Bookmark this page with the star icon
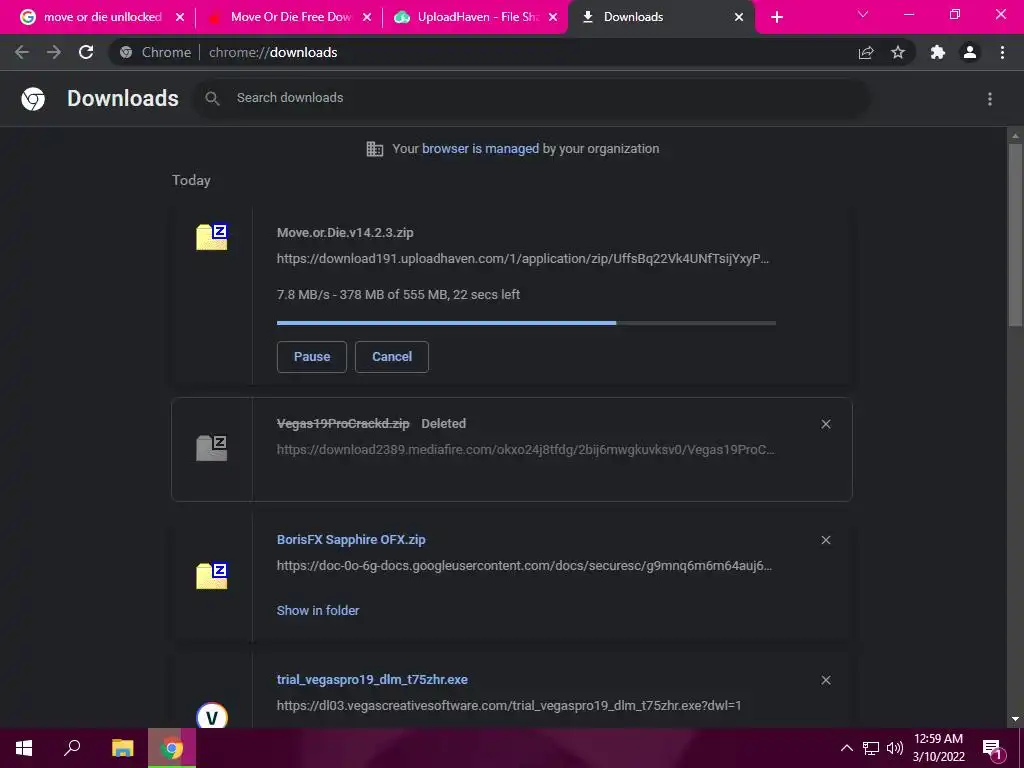The width and height of the screenshot is (1024, 768). 898,52
